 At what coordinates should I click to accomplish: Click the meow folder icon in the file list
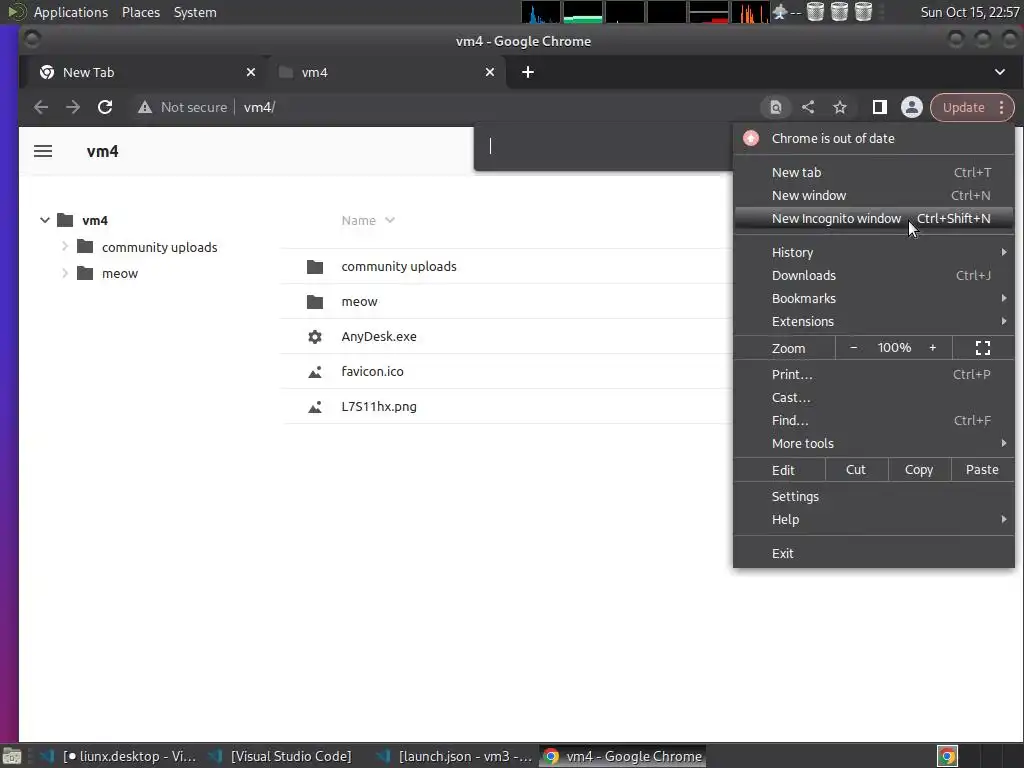coord(315,302)
